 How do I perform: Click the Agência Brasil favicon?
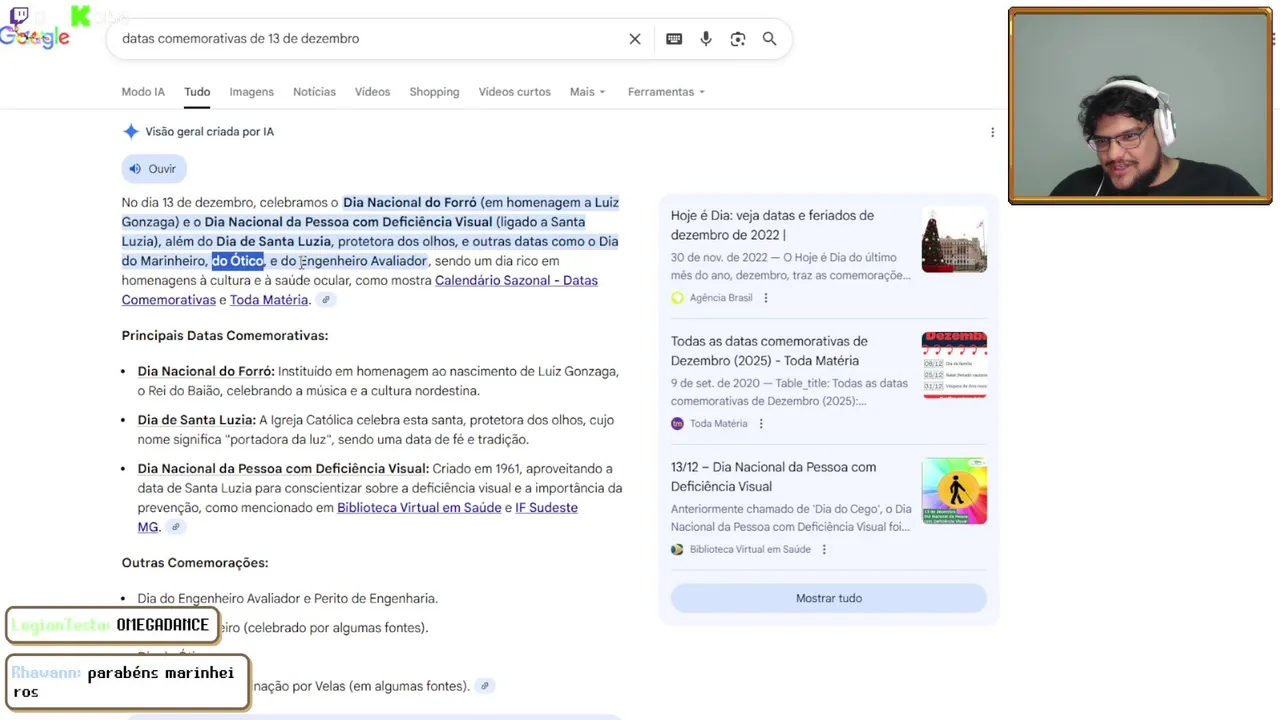(677, 298)
